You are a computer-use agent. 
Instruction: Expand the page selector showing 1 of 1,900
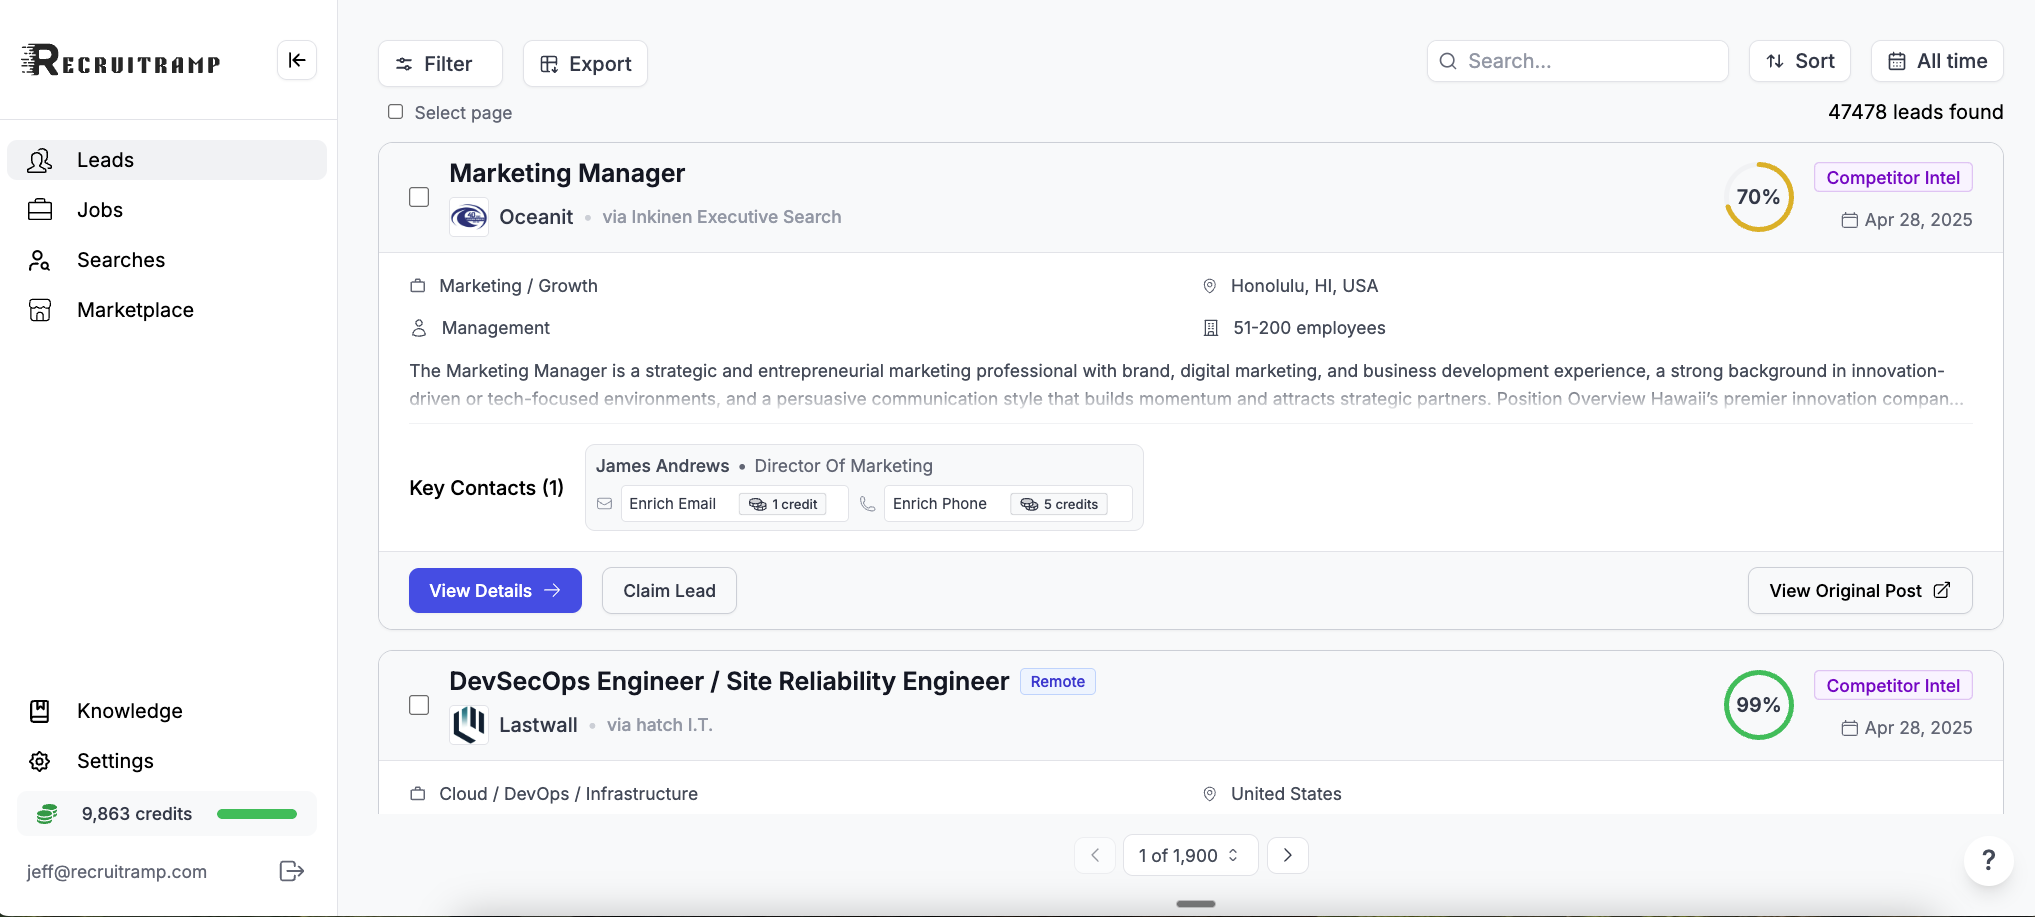1189,855
